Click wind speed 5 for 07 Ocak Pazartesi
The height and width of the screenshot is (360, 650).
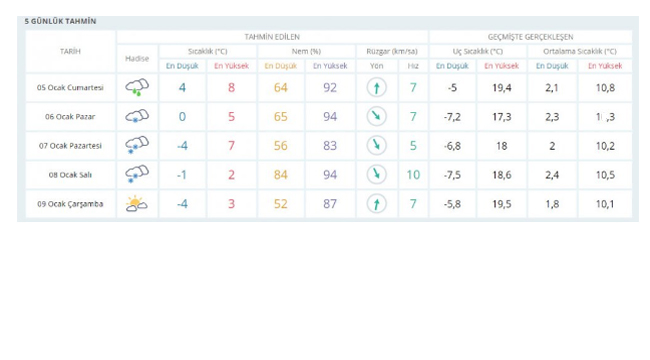[413, 146]
